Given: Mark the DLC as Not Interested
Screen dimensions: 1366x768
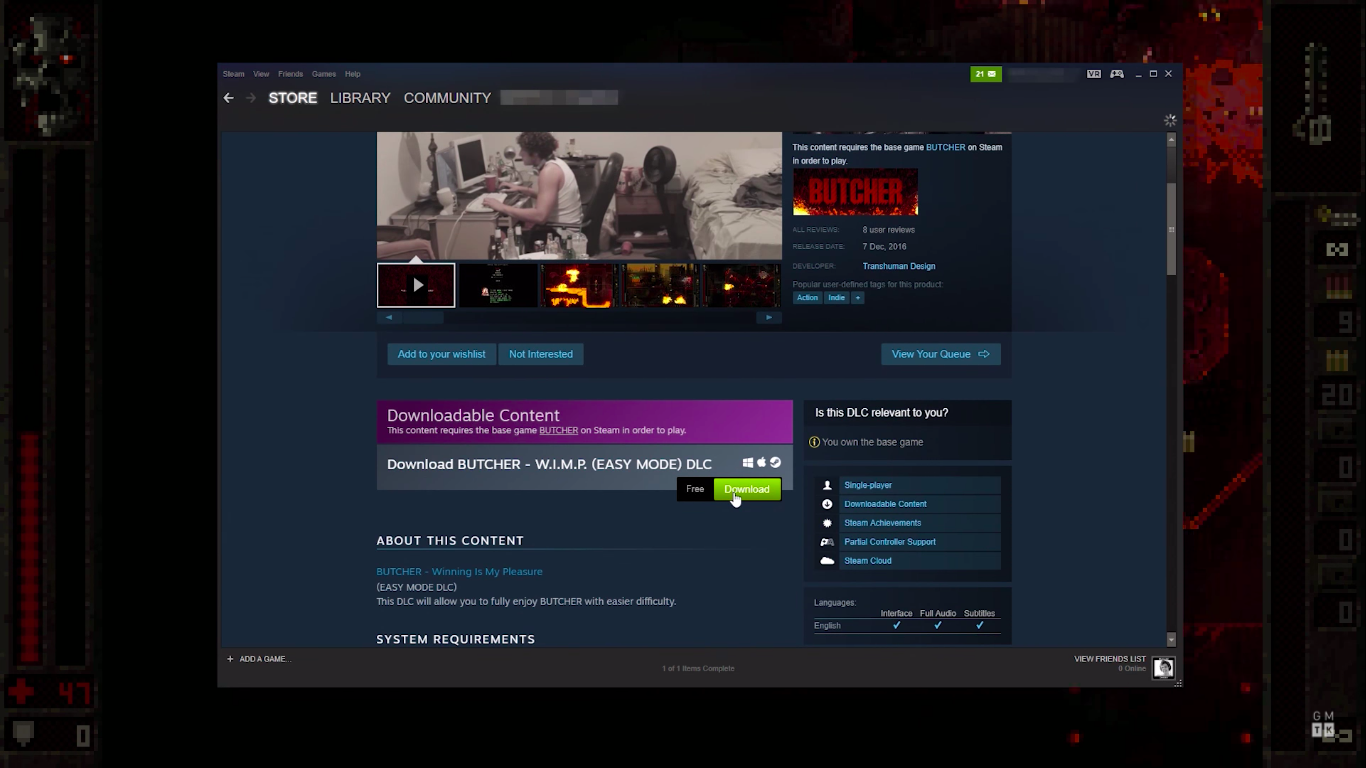Looking at the screenshot, I should click(541, 354).
